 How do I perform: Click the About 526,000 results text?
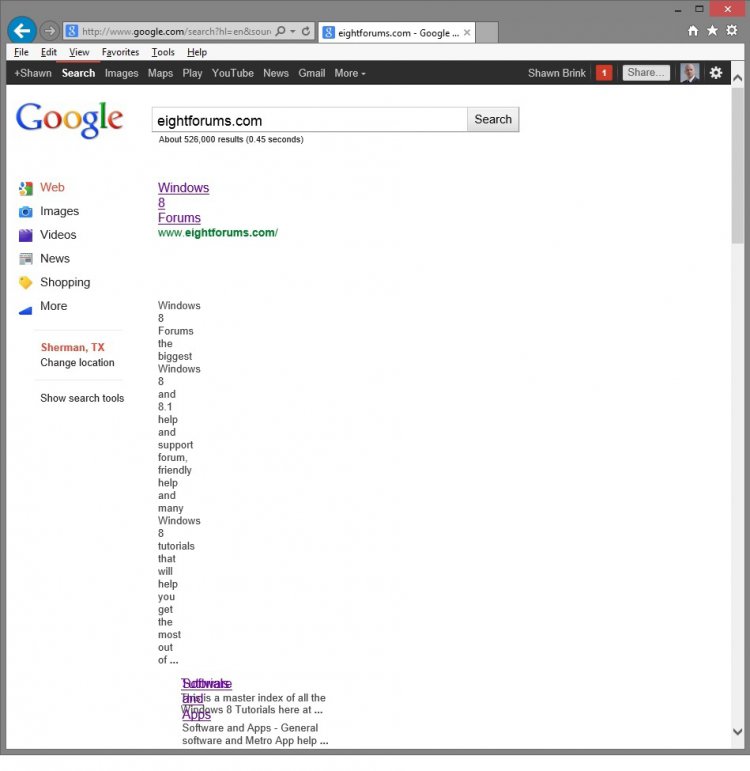coord(231,140)
